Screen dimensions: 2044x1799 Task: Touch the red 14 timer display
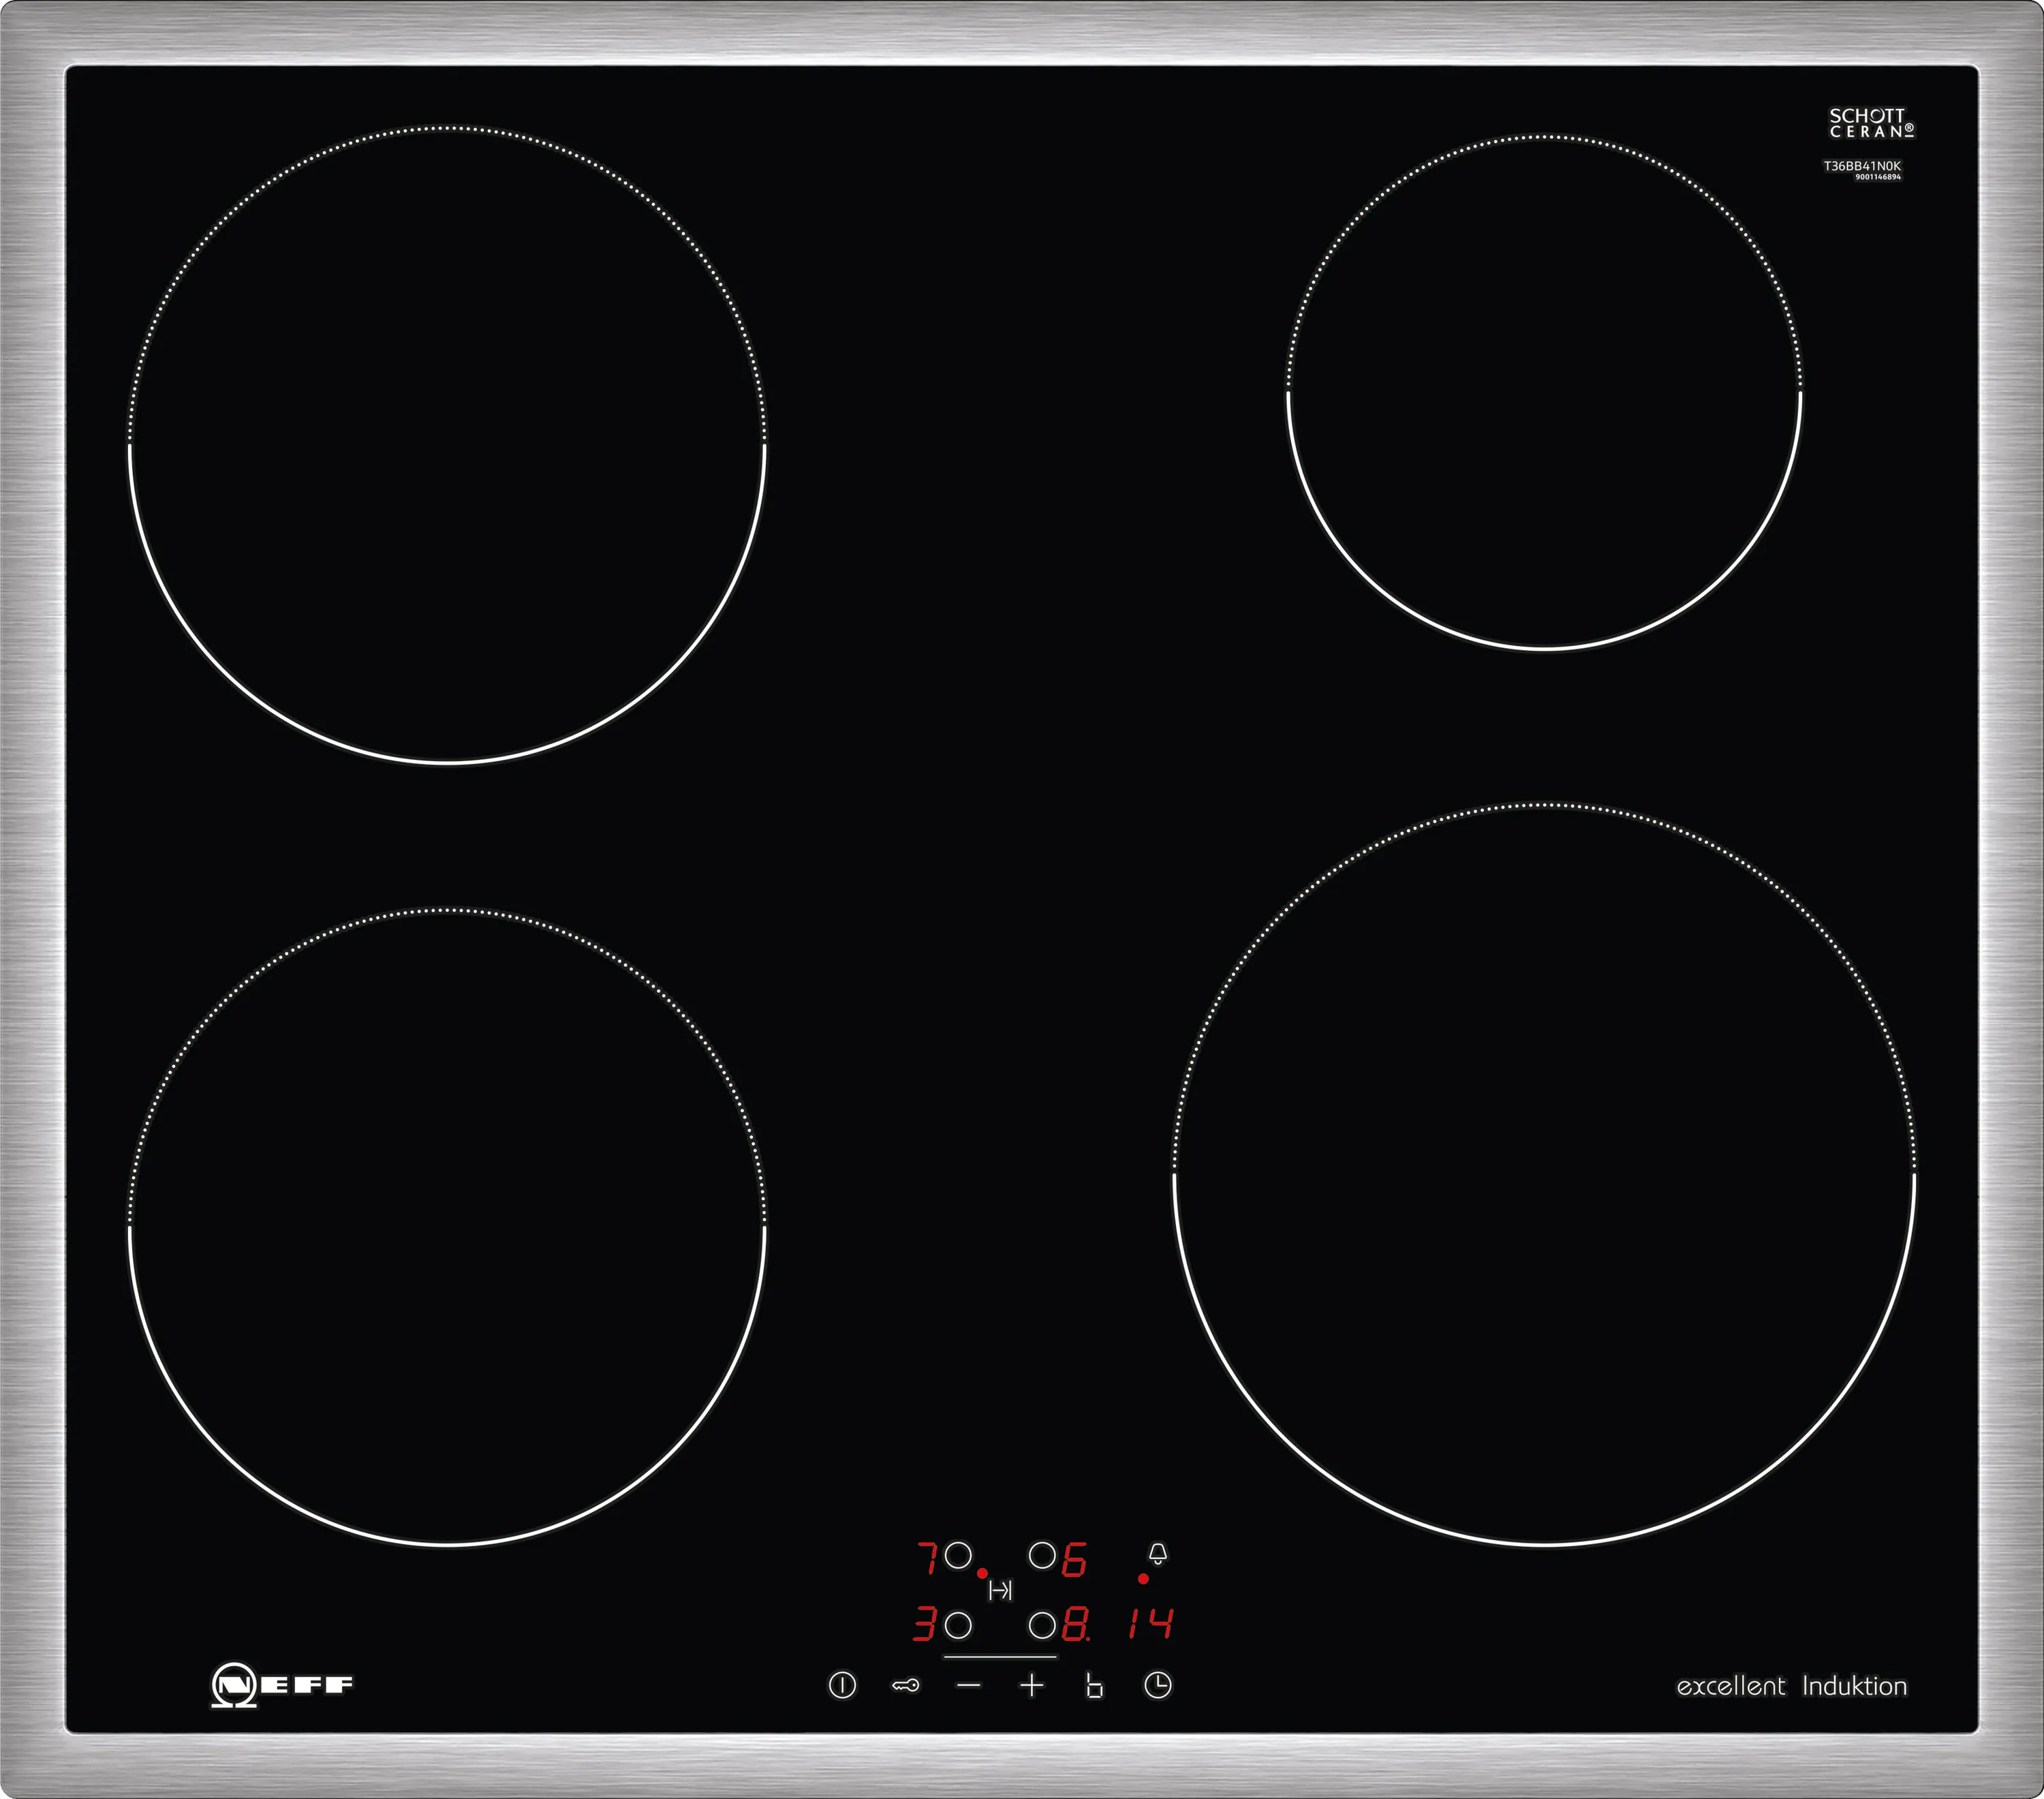[x=1151, y=1624]
